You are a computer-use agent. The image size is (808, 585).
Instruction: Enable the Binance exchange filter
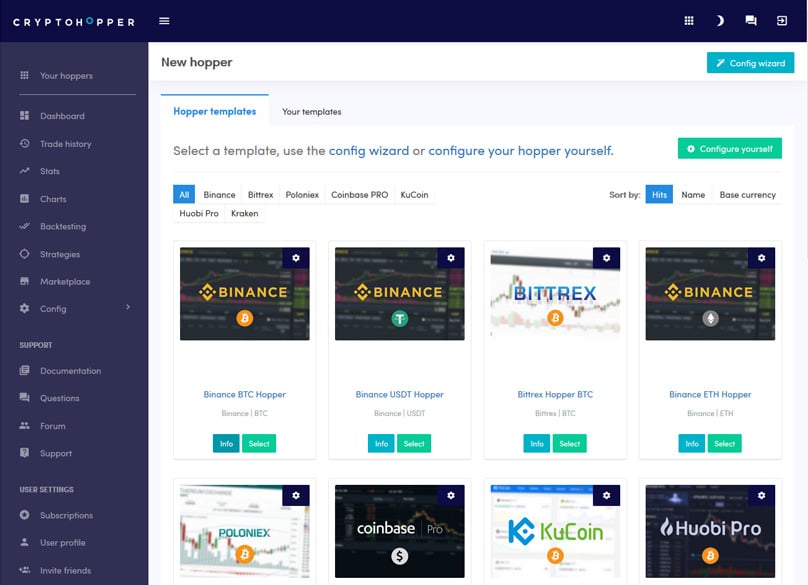tap(220, 194)
